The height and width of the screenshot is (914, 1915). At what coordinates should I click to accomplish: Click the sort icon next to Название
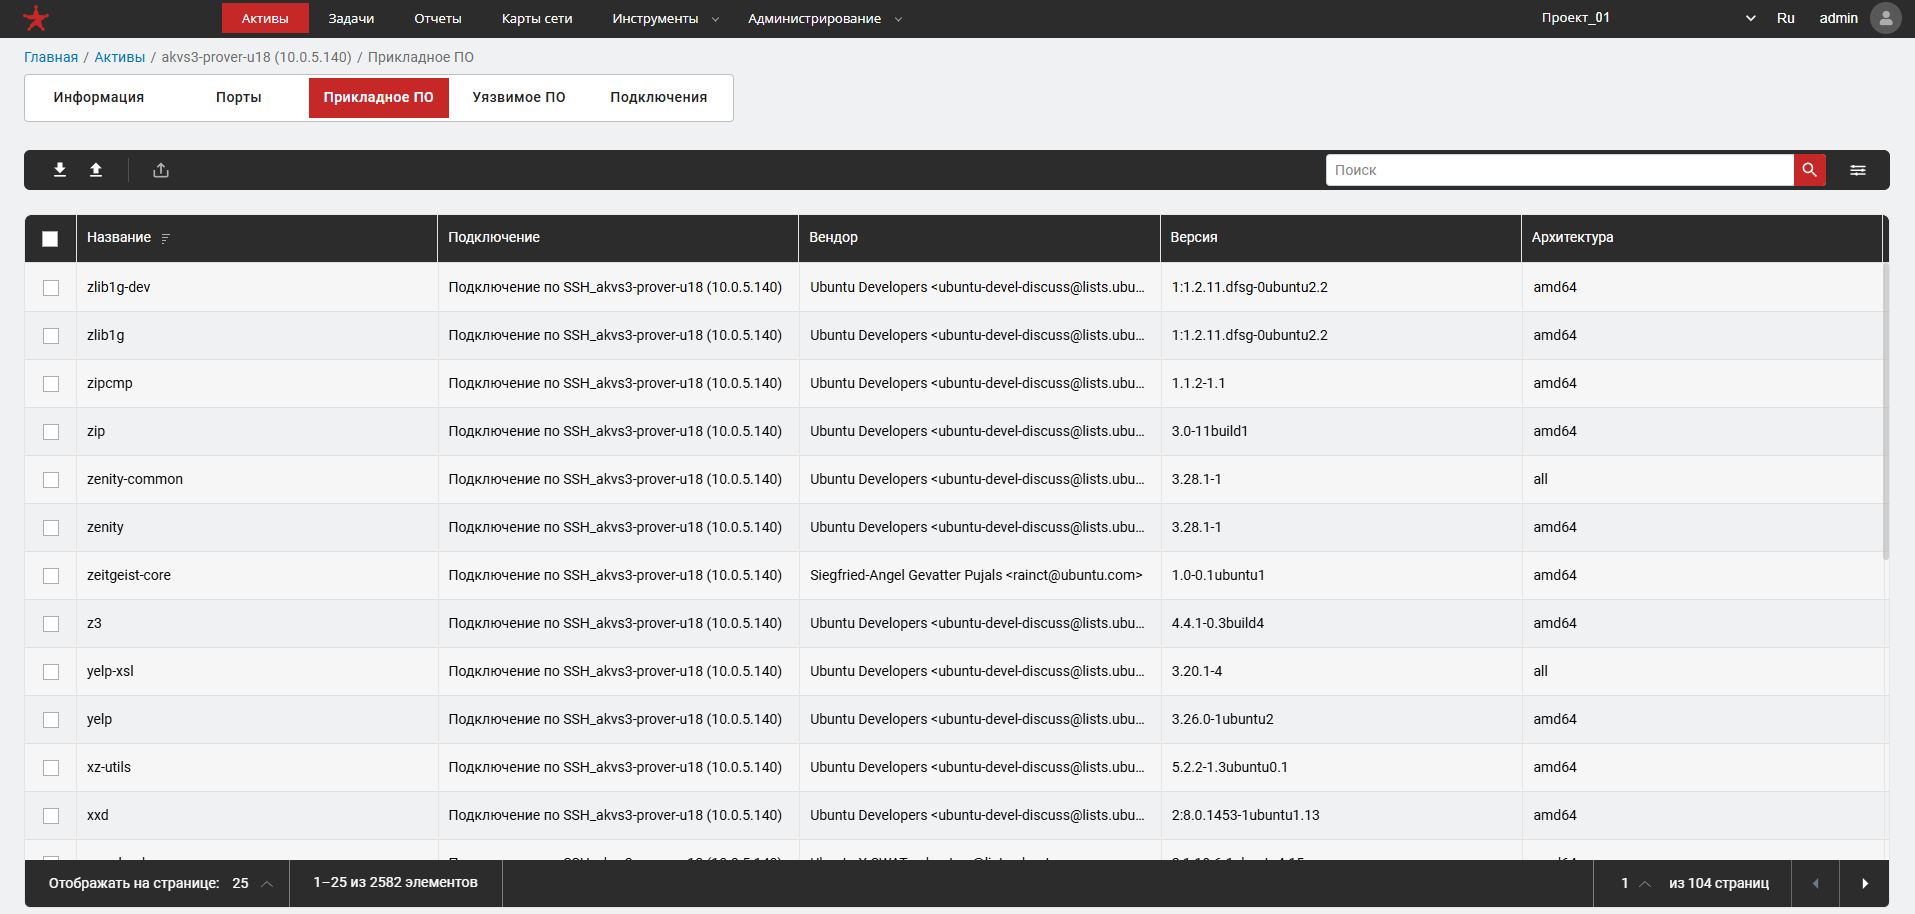166,238
